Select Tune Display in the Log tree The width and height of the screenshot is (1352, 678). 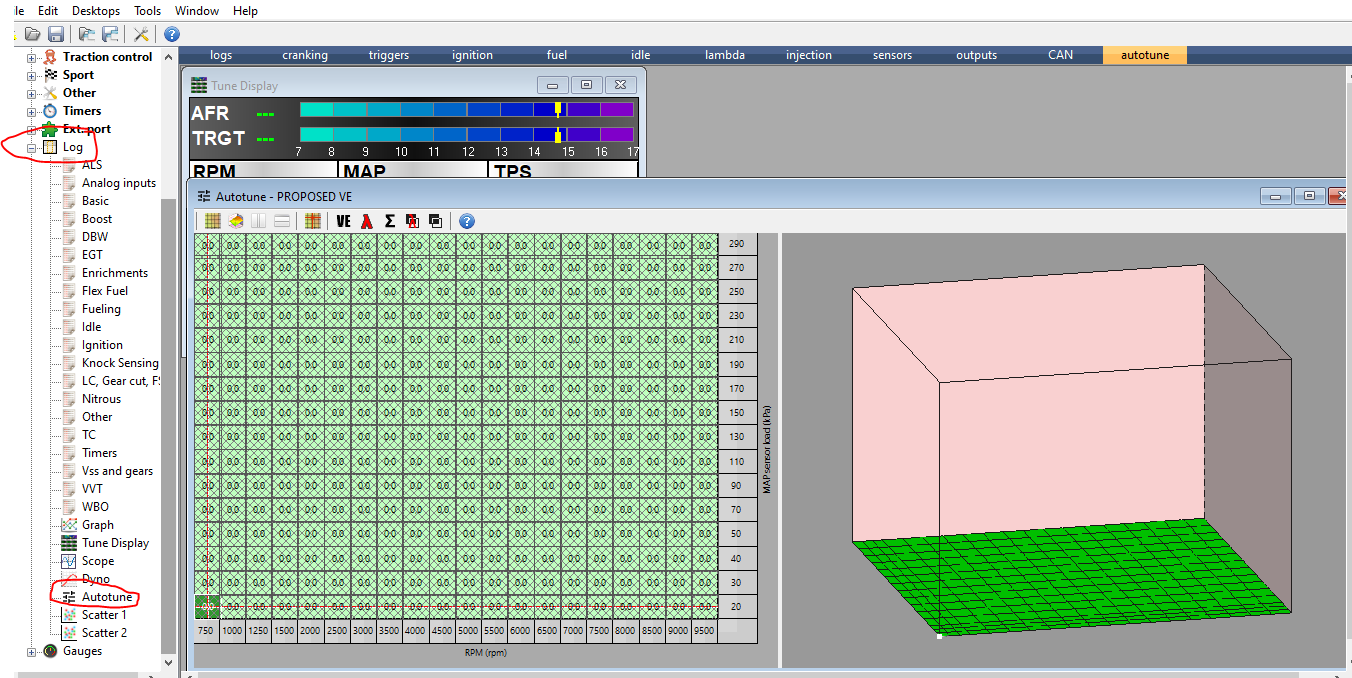tap(115, 543)
